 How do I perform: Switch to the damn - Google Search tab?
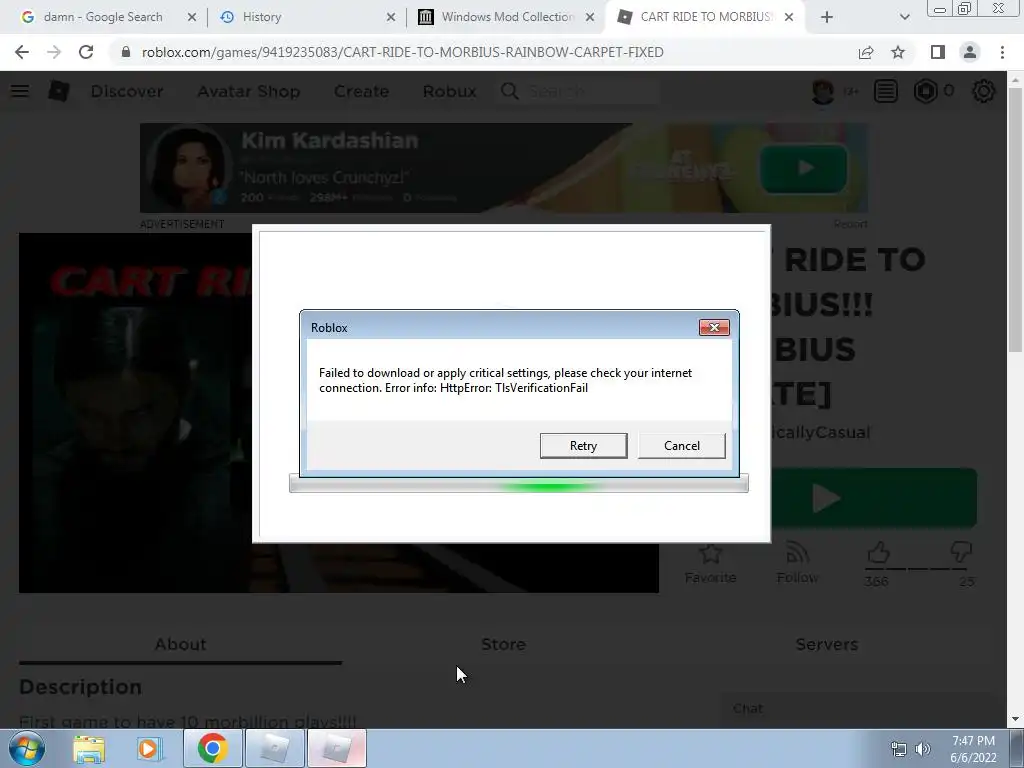point(102,17)
